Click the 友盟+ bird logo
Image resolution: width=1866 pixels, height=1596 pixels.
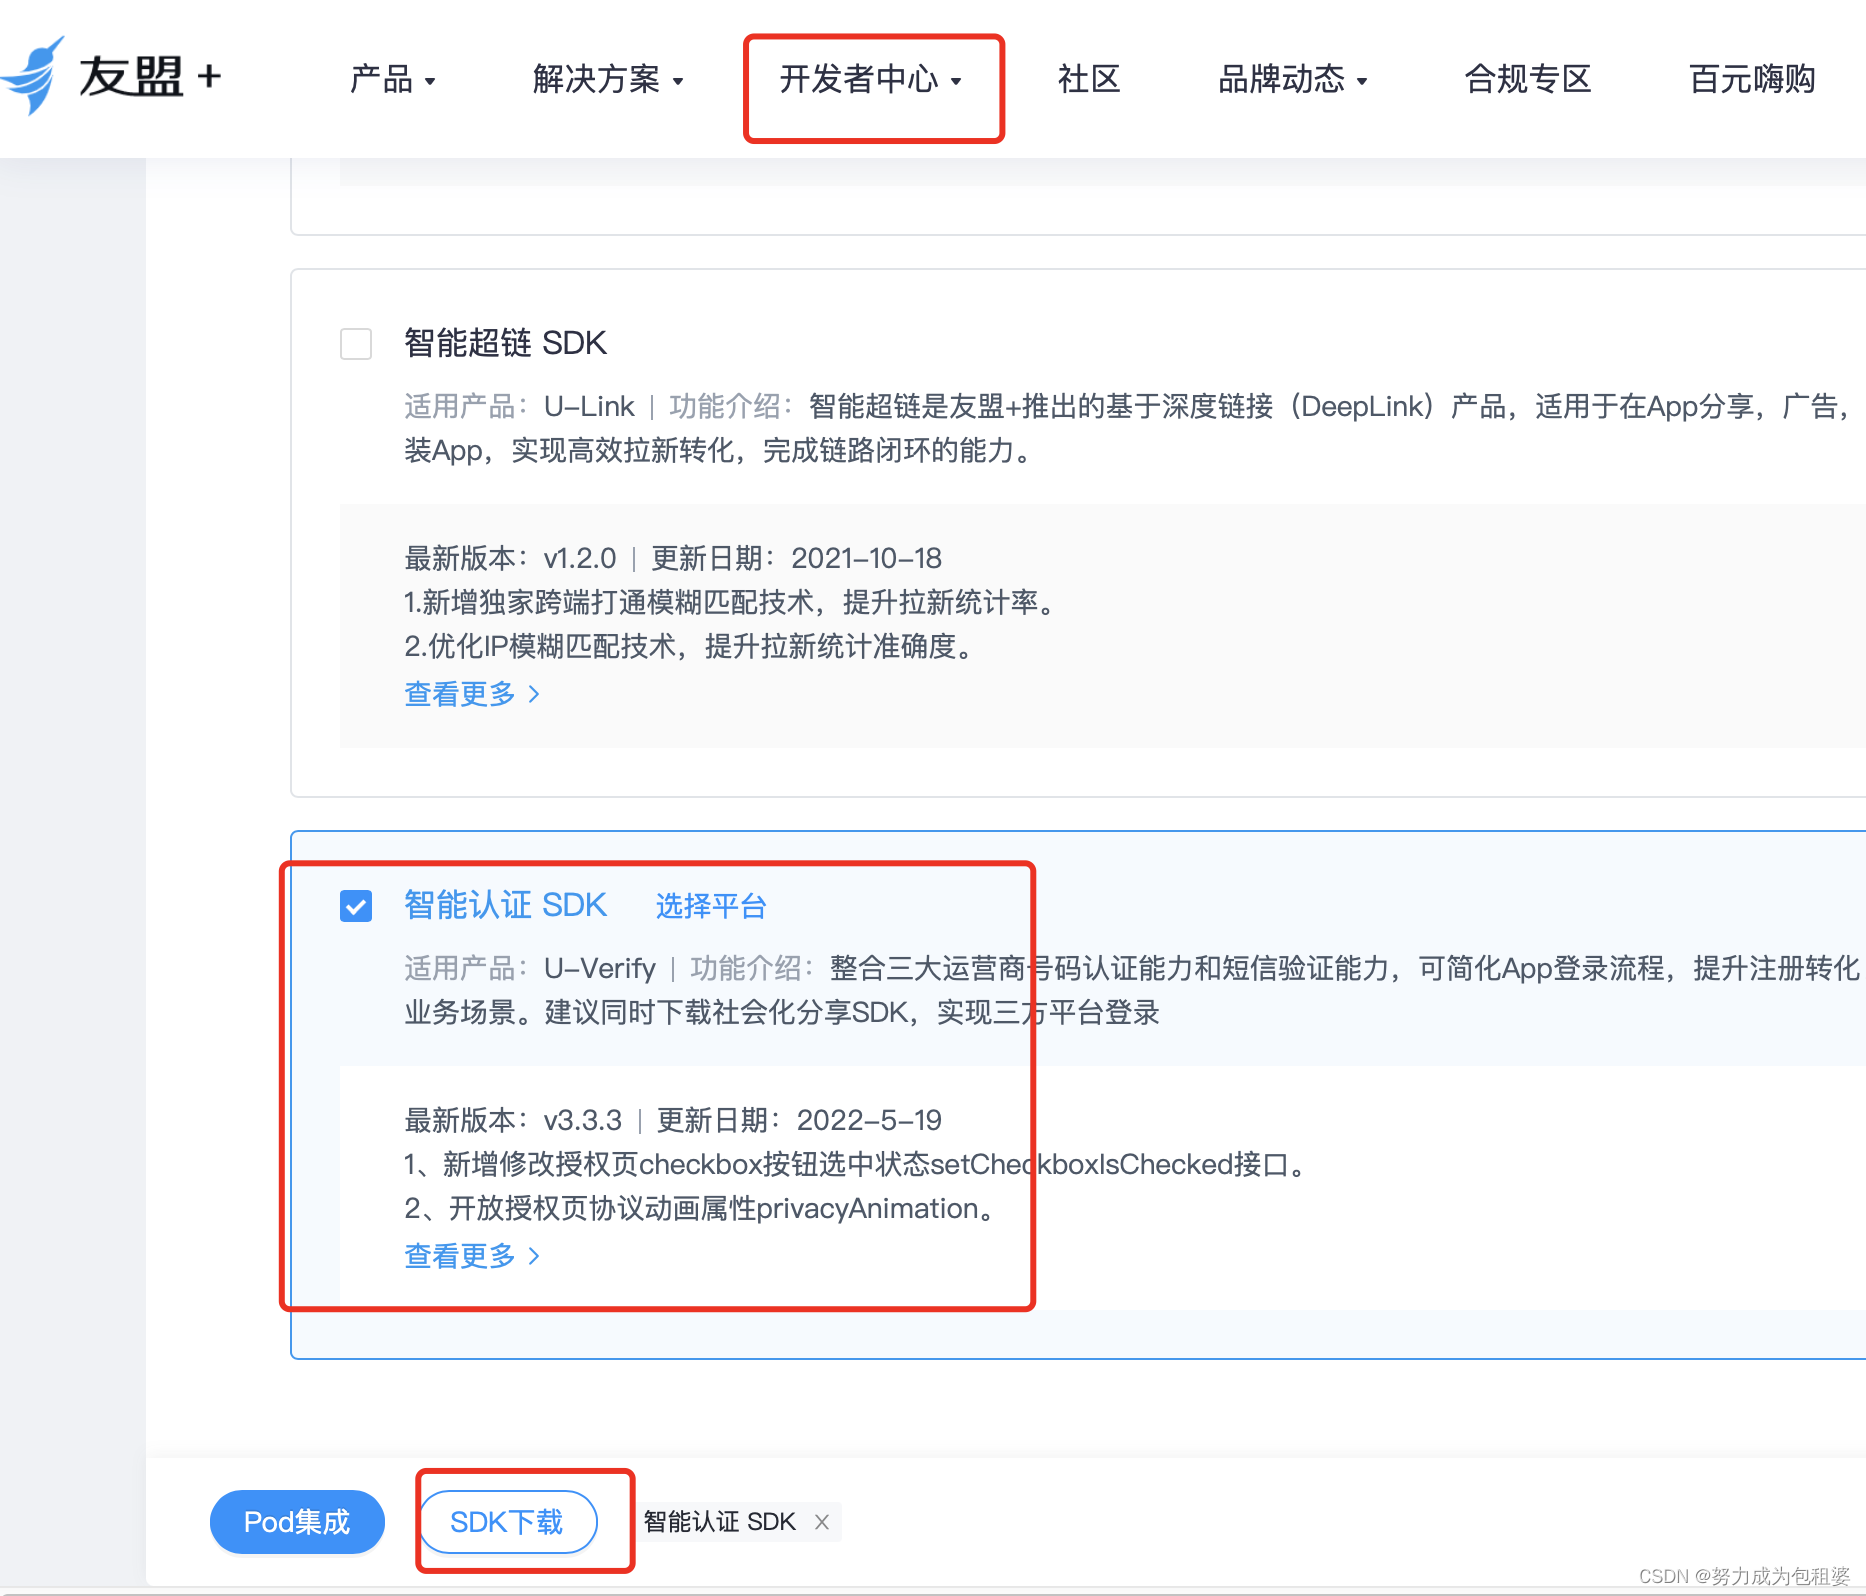33,78
